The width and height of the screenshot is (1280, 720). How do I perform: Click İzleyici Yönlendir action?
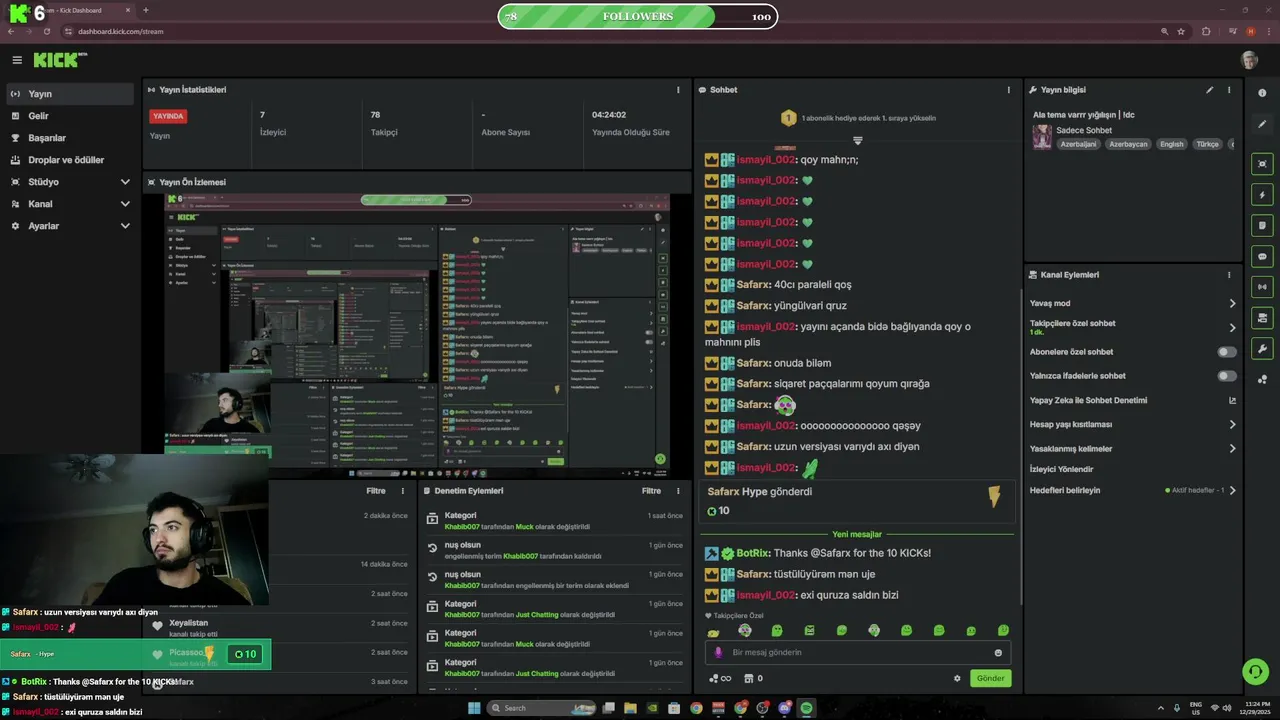tap(1062, 469)
